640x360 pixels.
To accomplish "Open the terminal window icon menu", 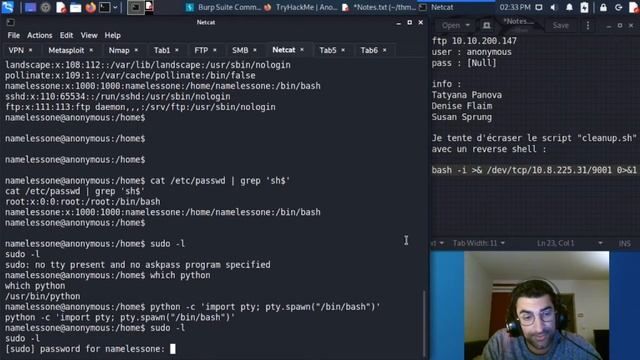I will click(10, 22).
